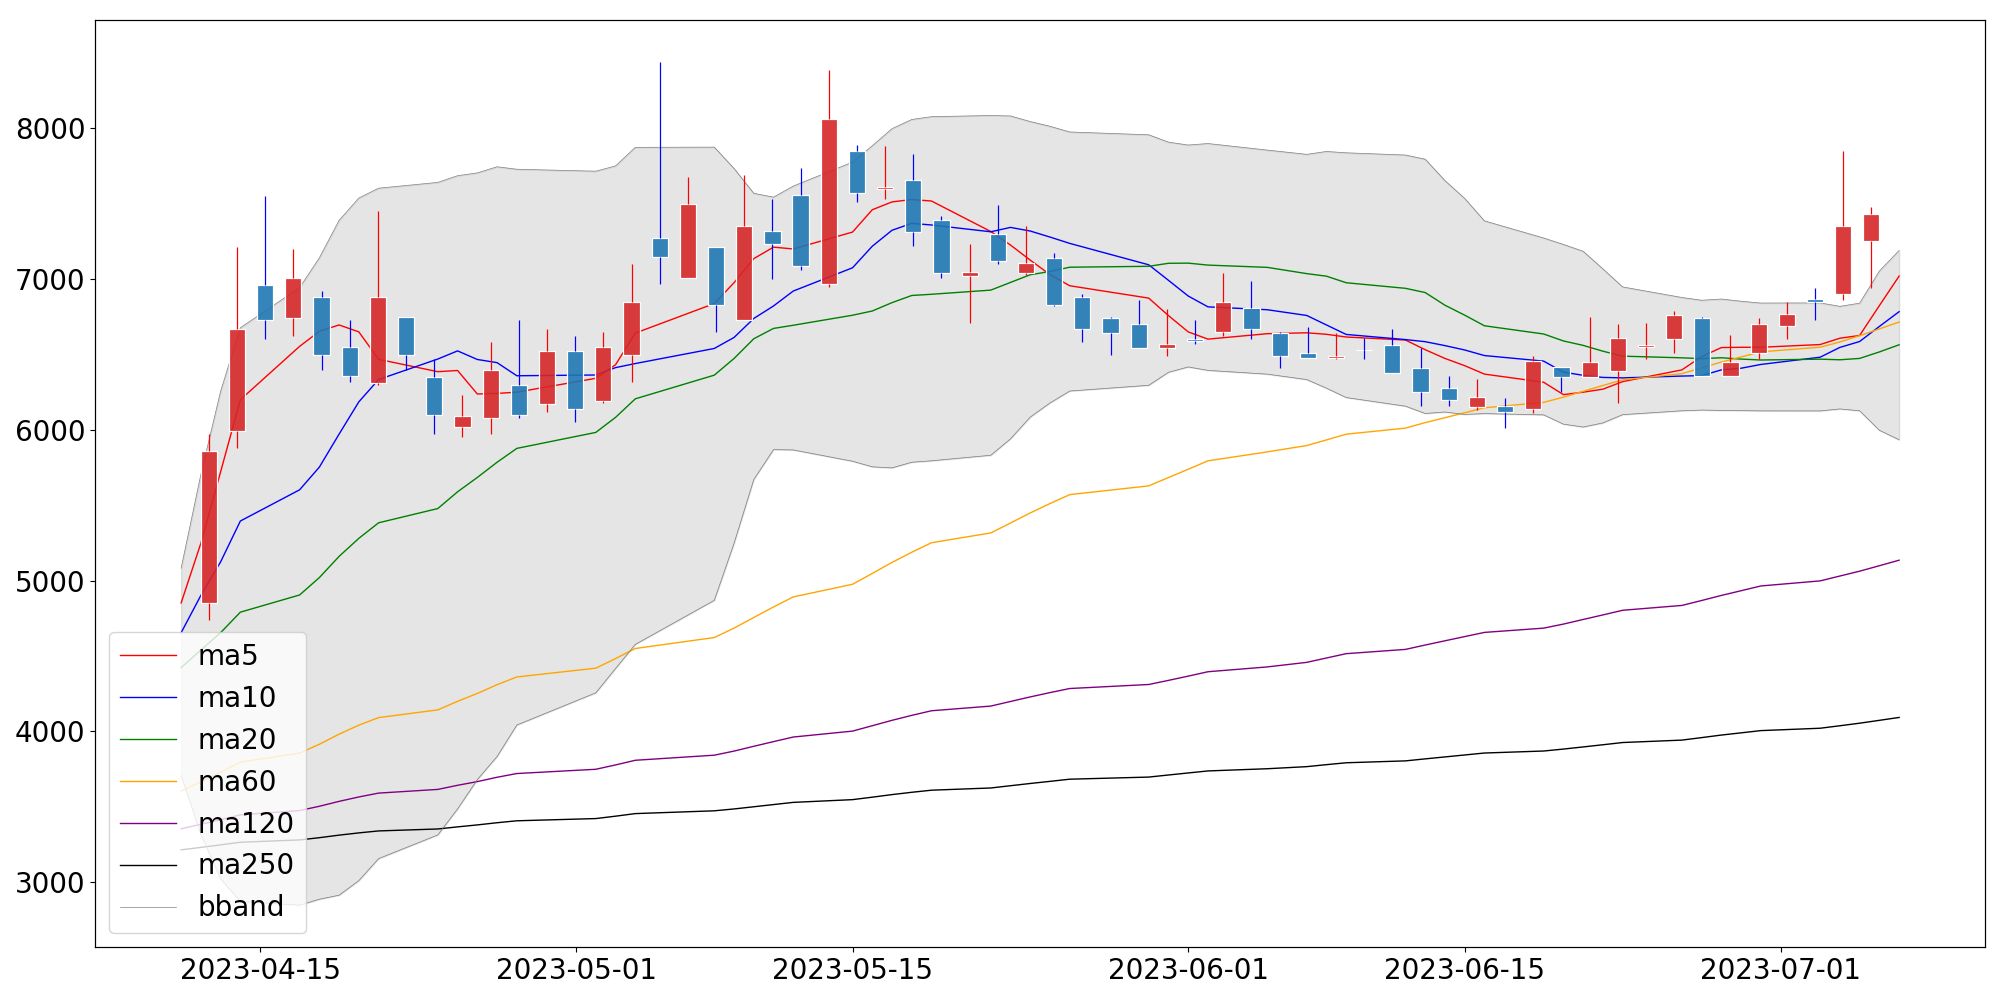This screenshot has width=2000, height=1000.
Task: Click the 2023-07-01 x-axis date label
Action: [1780, 970]
